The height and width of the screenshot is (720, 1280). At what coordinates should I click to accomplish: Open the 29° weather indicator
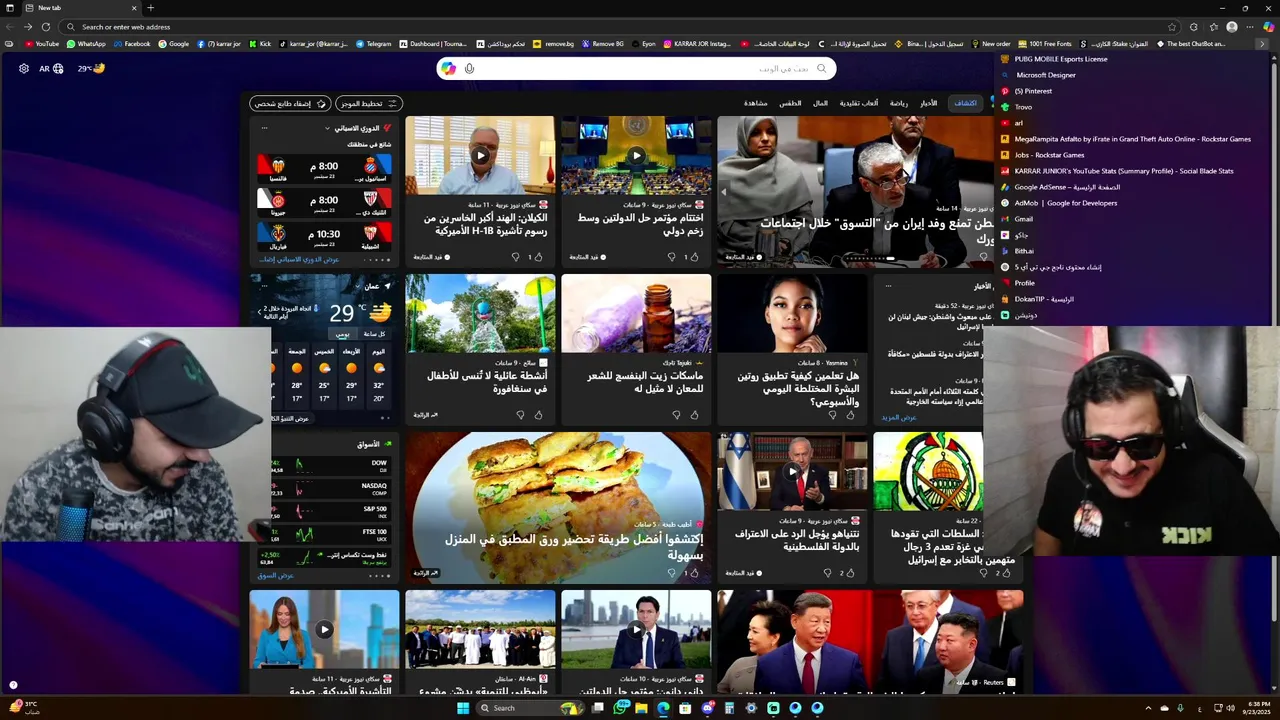click(91, 68)
